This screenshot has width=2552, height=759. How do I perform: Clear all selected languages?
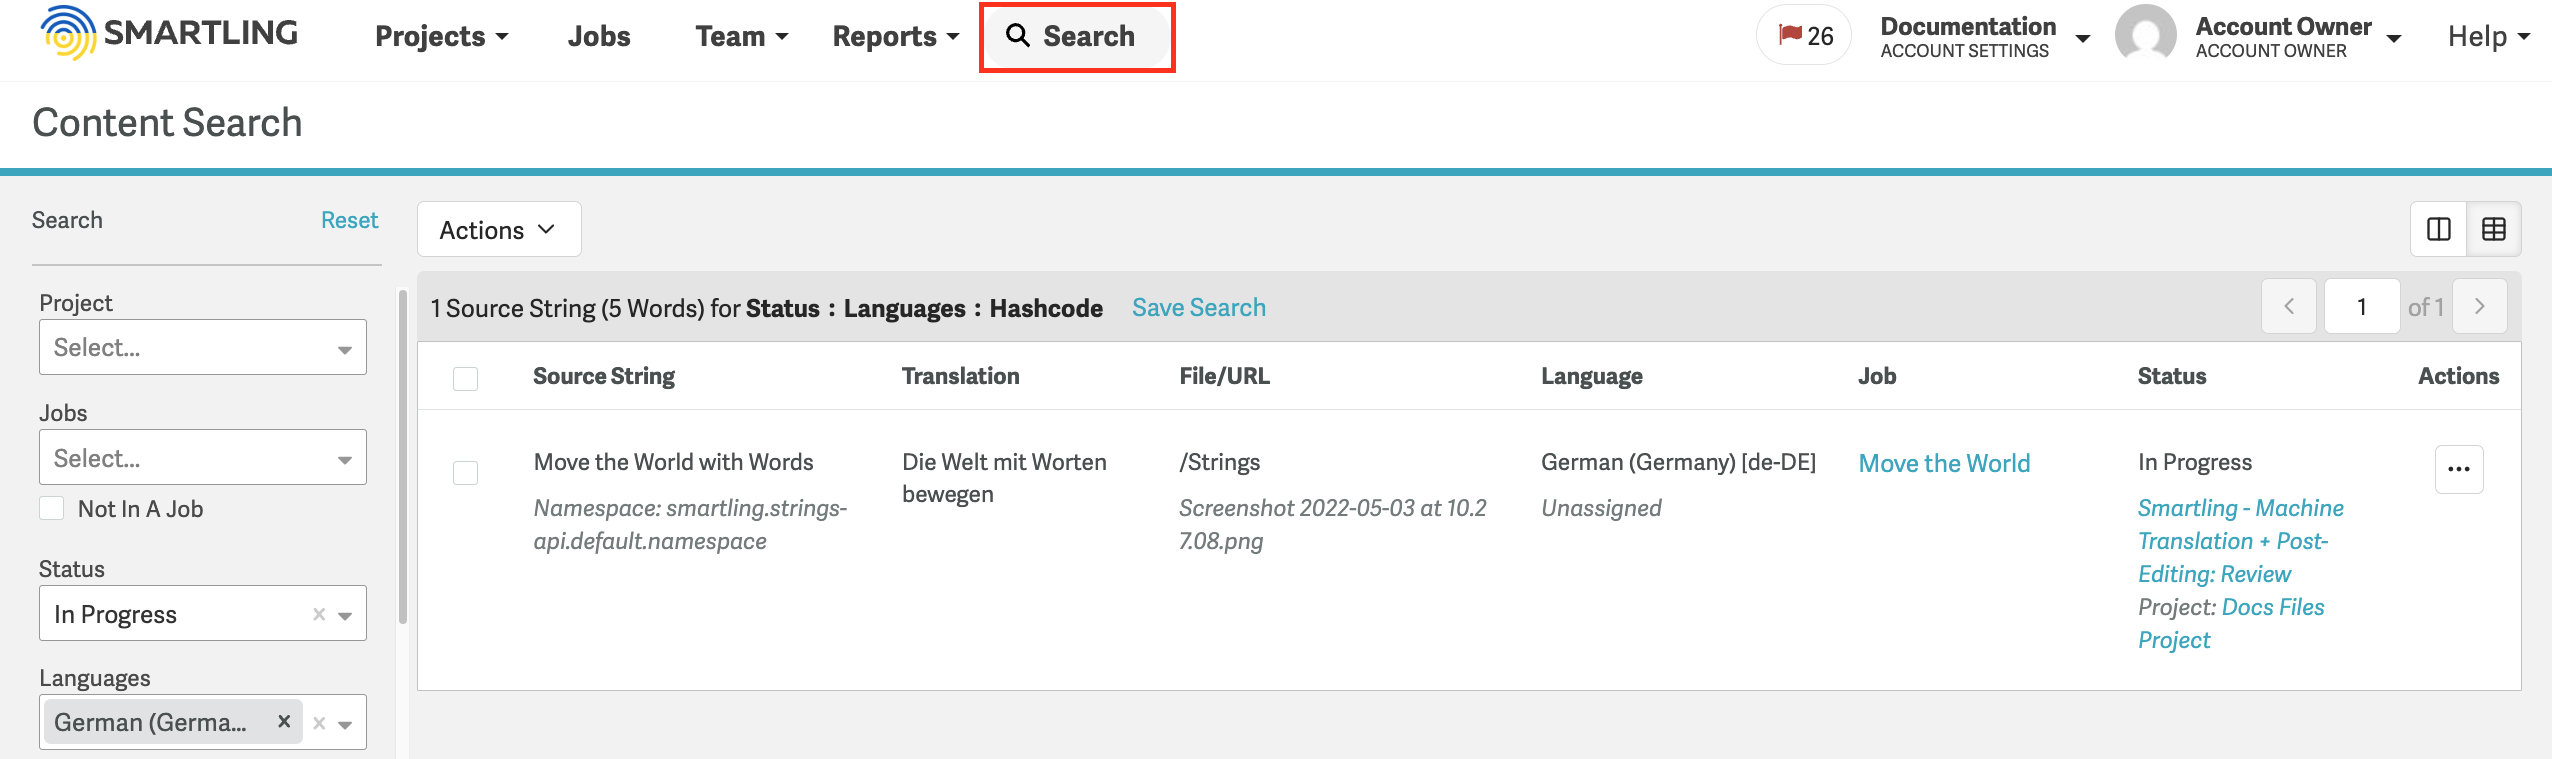(x=319, y=723)
